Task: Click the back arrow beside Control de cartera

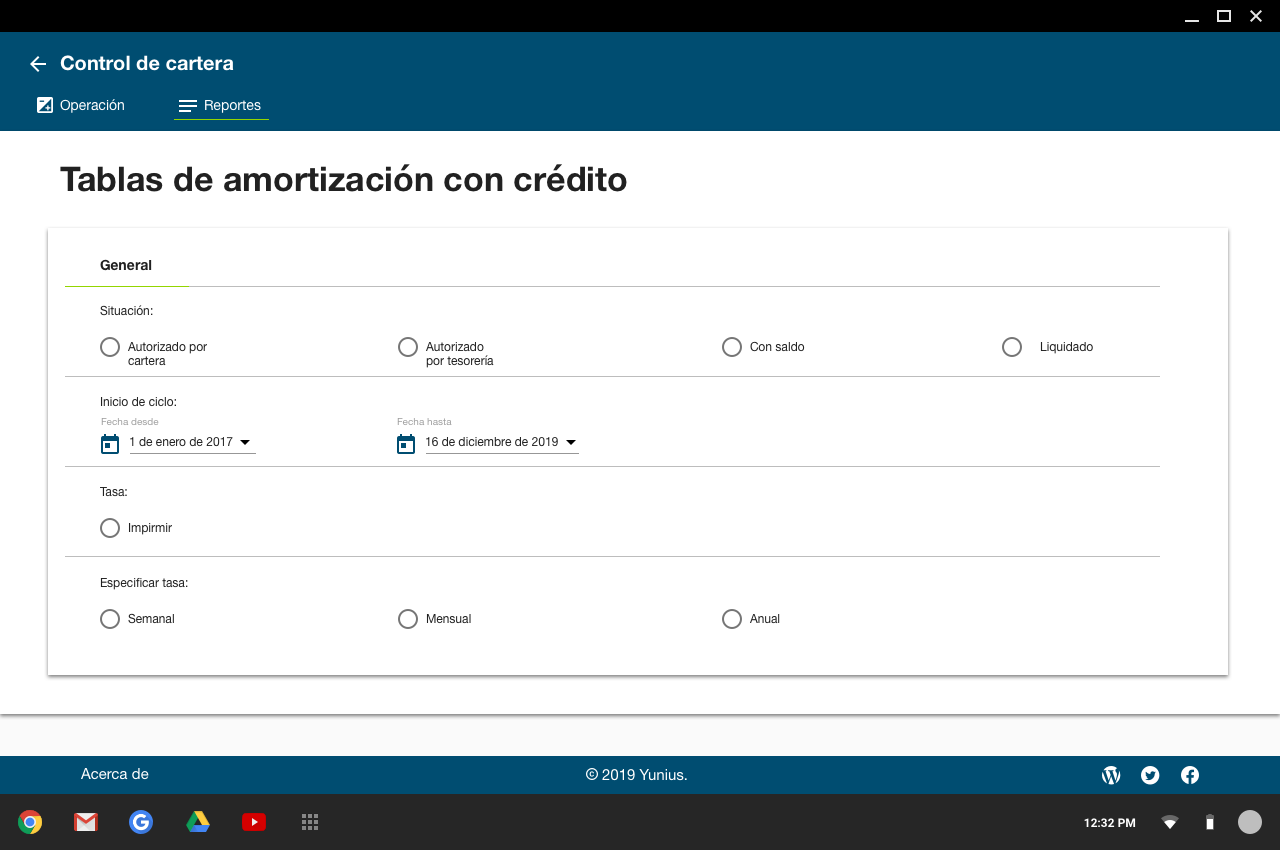Action: coord(38,64)
